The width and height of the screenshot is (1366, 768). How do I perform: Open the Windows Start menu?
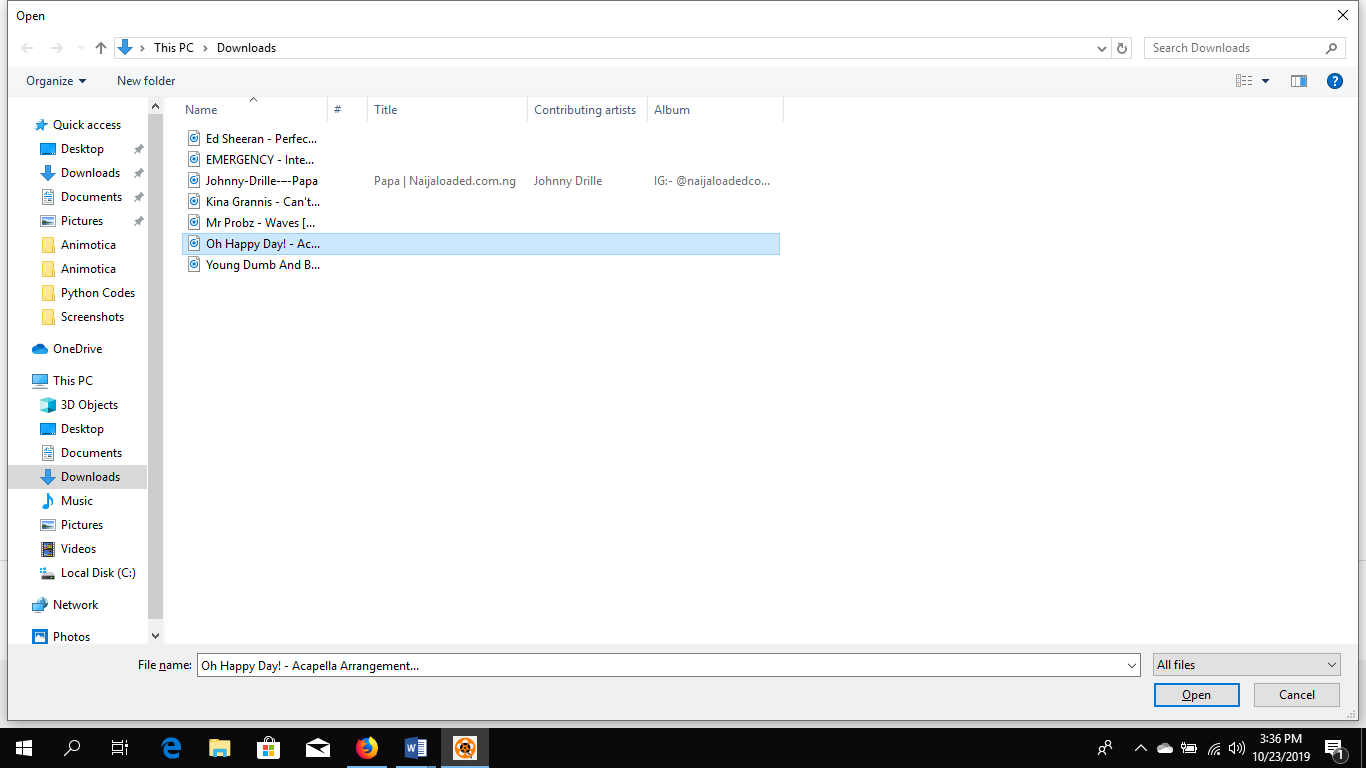click(x=24, y=748)
